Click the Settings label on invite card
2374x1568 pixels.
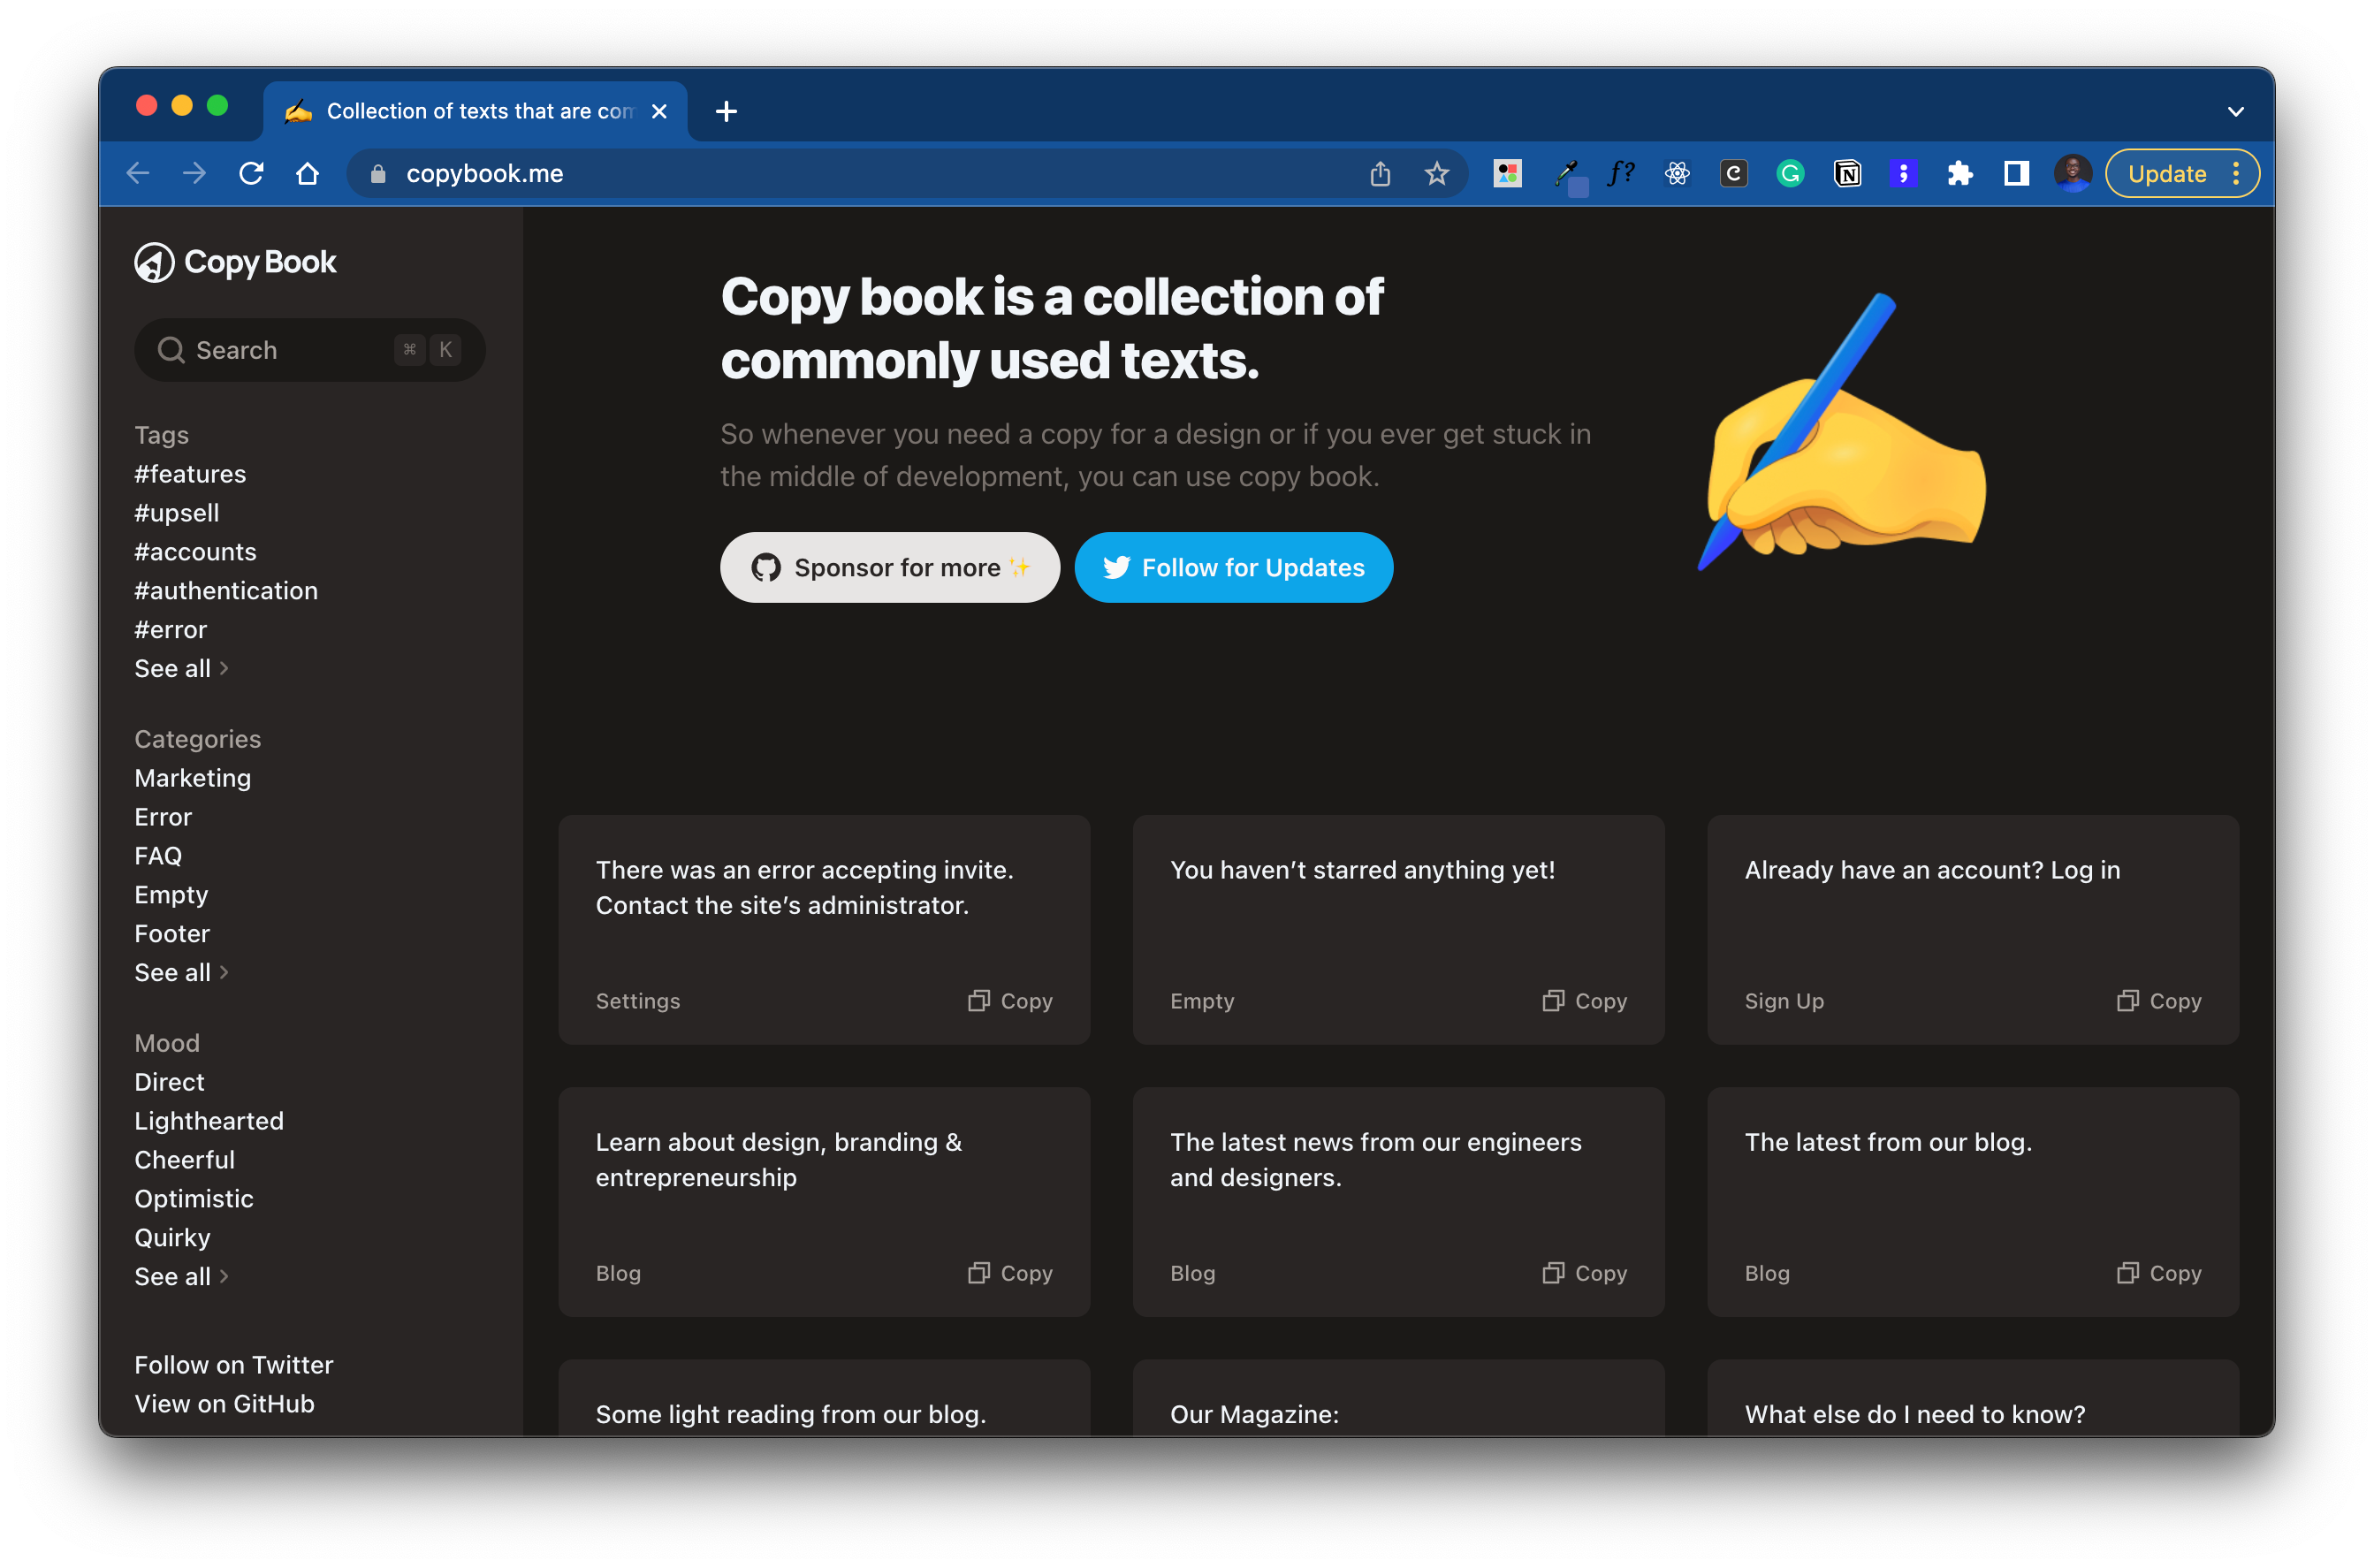click(x=638, y=1000)
